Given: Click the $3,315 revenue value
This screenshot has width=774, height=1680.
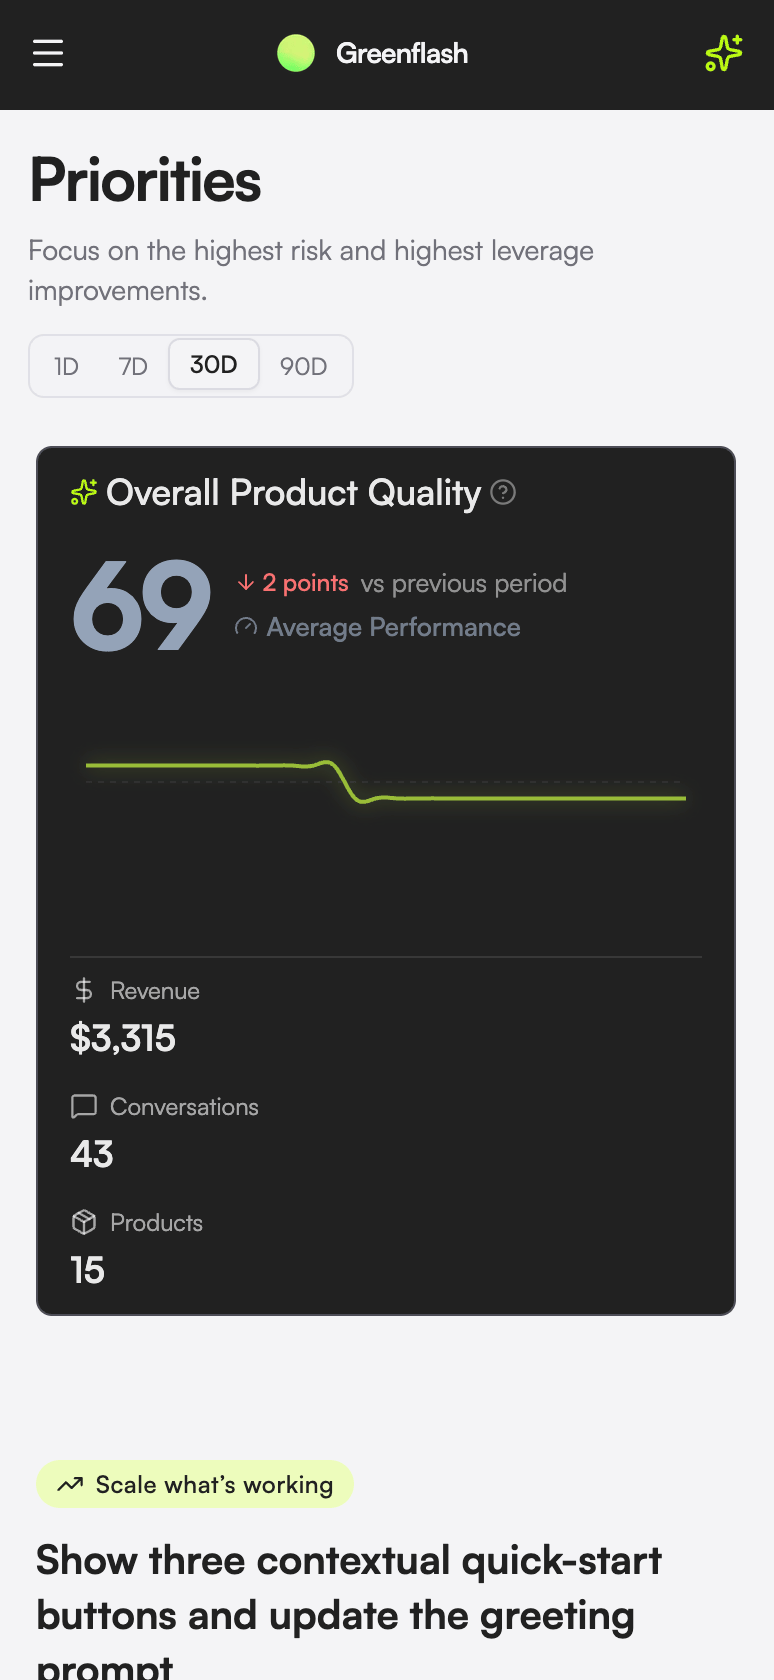Looking at the screenshot, I should [123, 1038].
